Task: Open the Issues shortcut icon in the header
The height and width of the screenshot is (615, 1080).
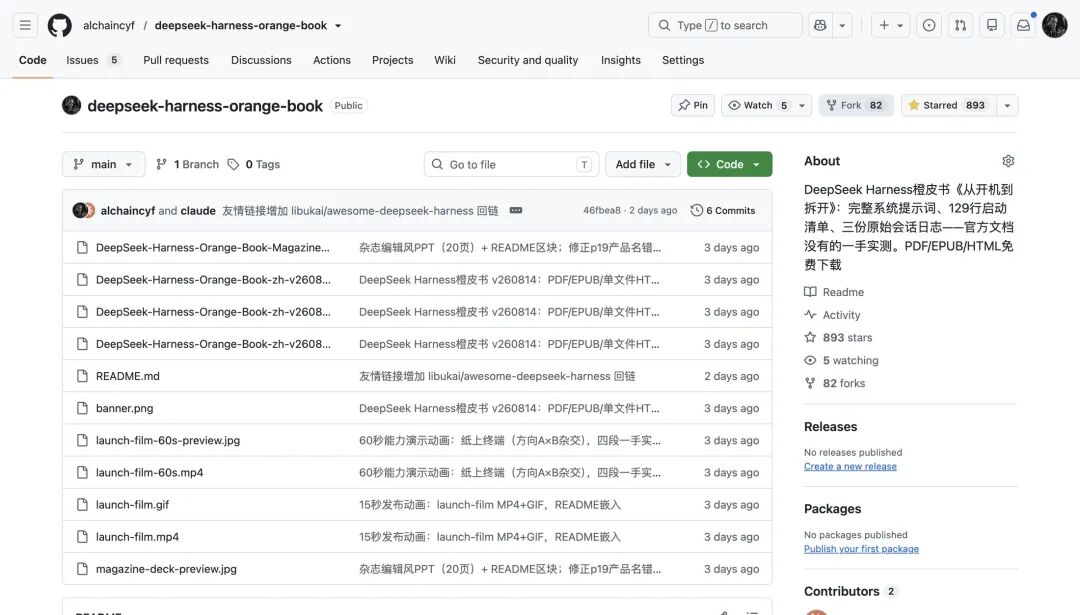Action: point(928,25)
